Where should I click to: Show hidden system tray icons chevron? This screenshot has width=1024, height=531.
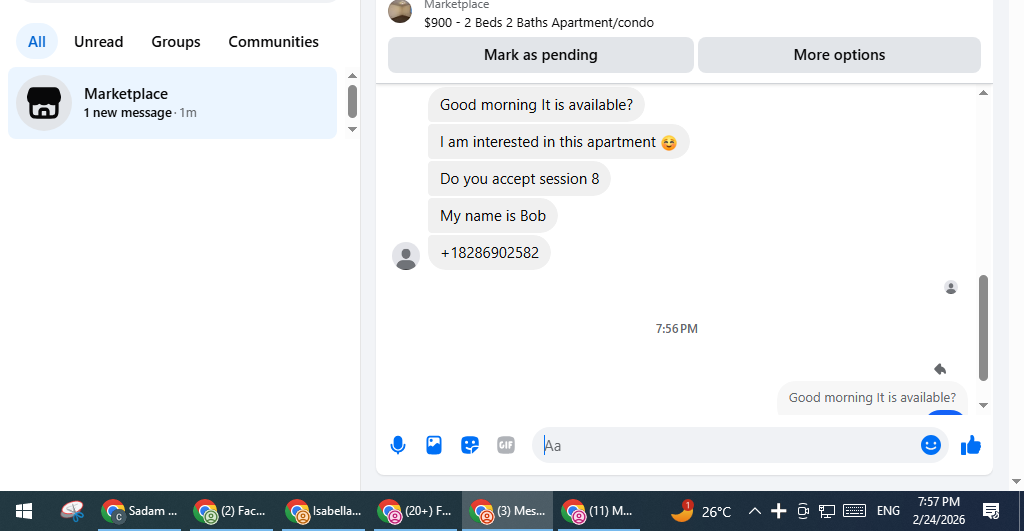[x=754, y=511]
